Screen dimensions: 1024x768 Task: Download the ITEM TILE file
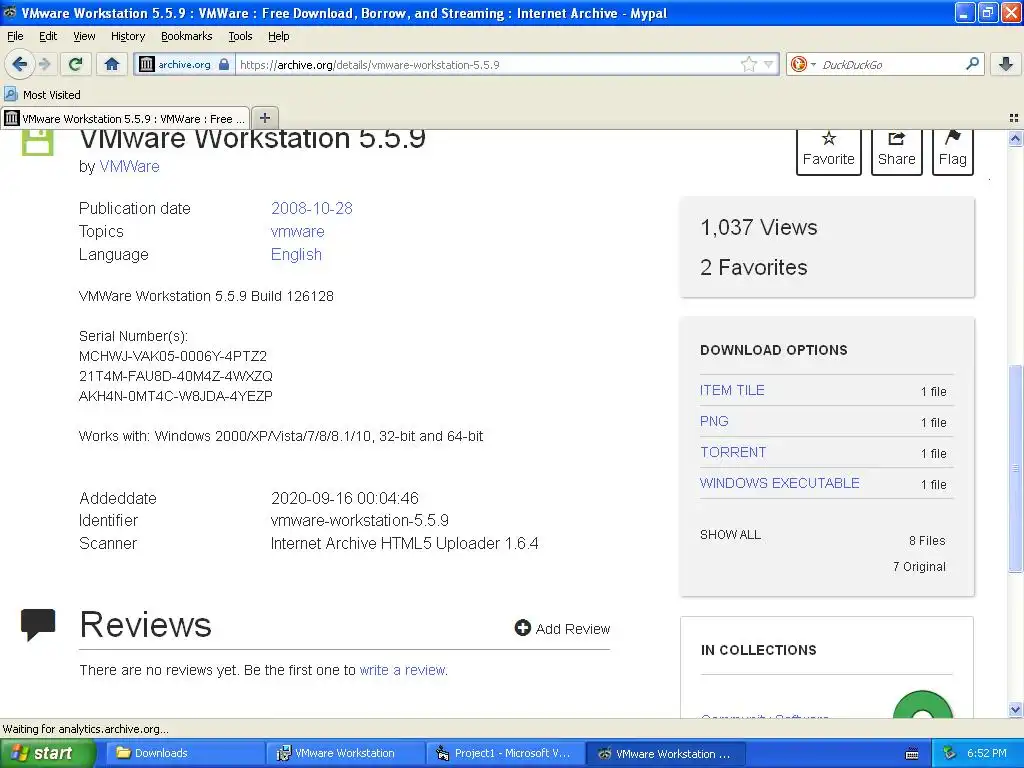pyautogui.click(x=731, y=390)
